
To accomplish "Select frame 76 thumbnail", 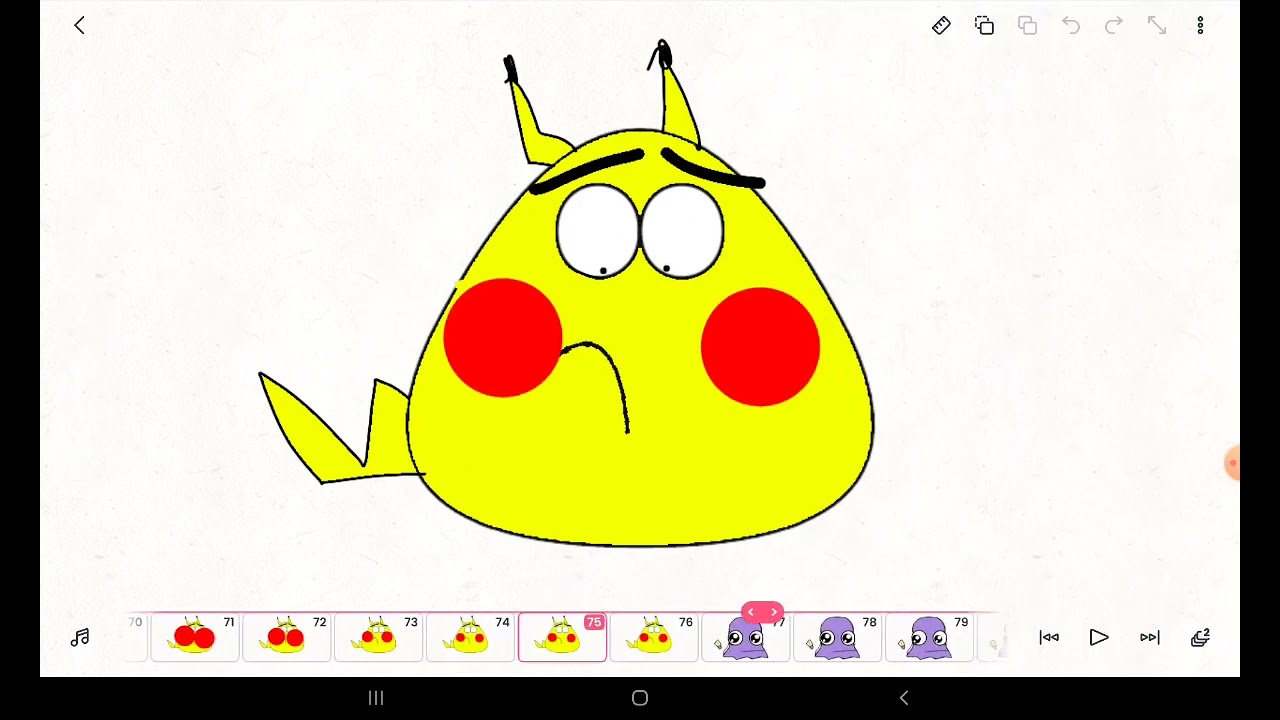I will [x=654, y=637].
